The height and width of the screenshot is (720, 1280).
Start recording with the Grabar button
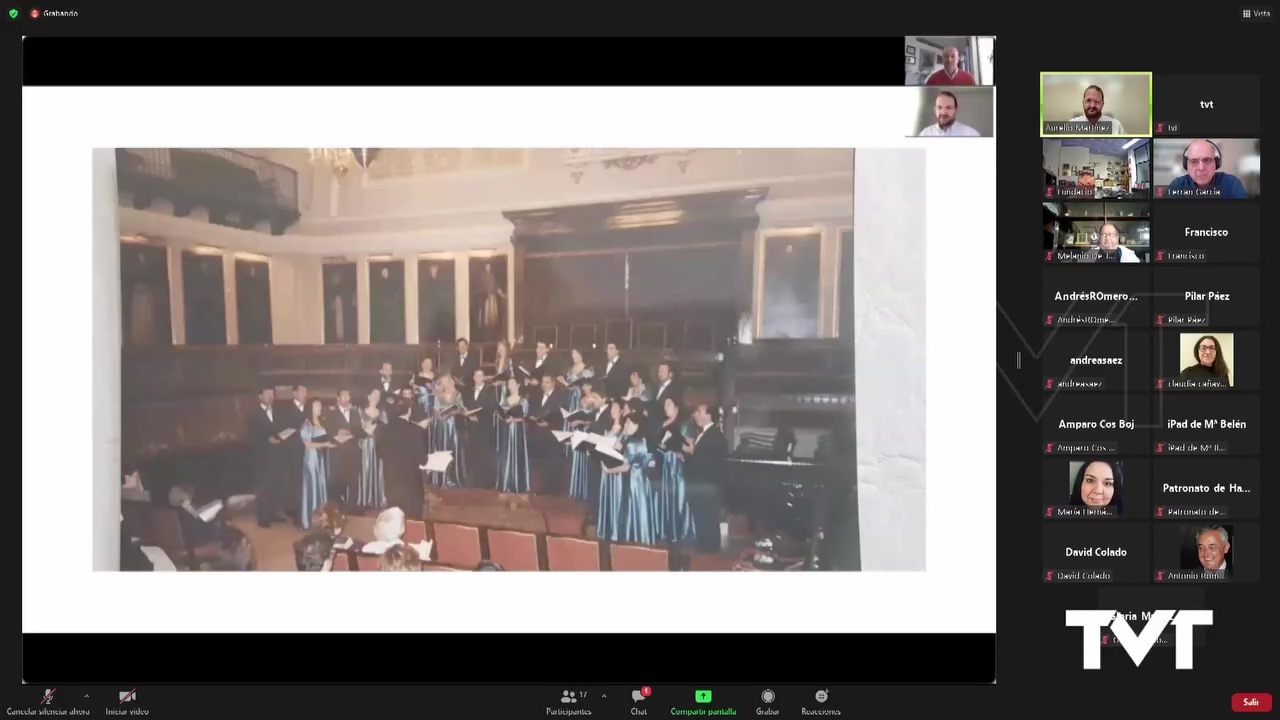tap(767, 702)
